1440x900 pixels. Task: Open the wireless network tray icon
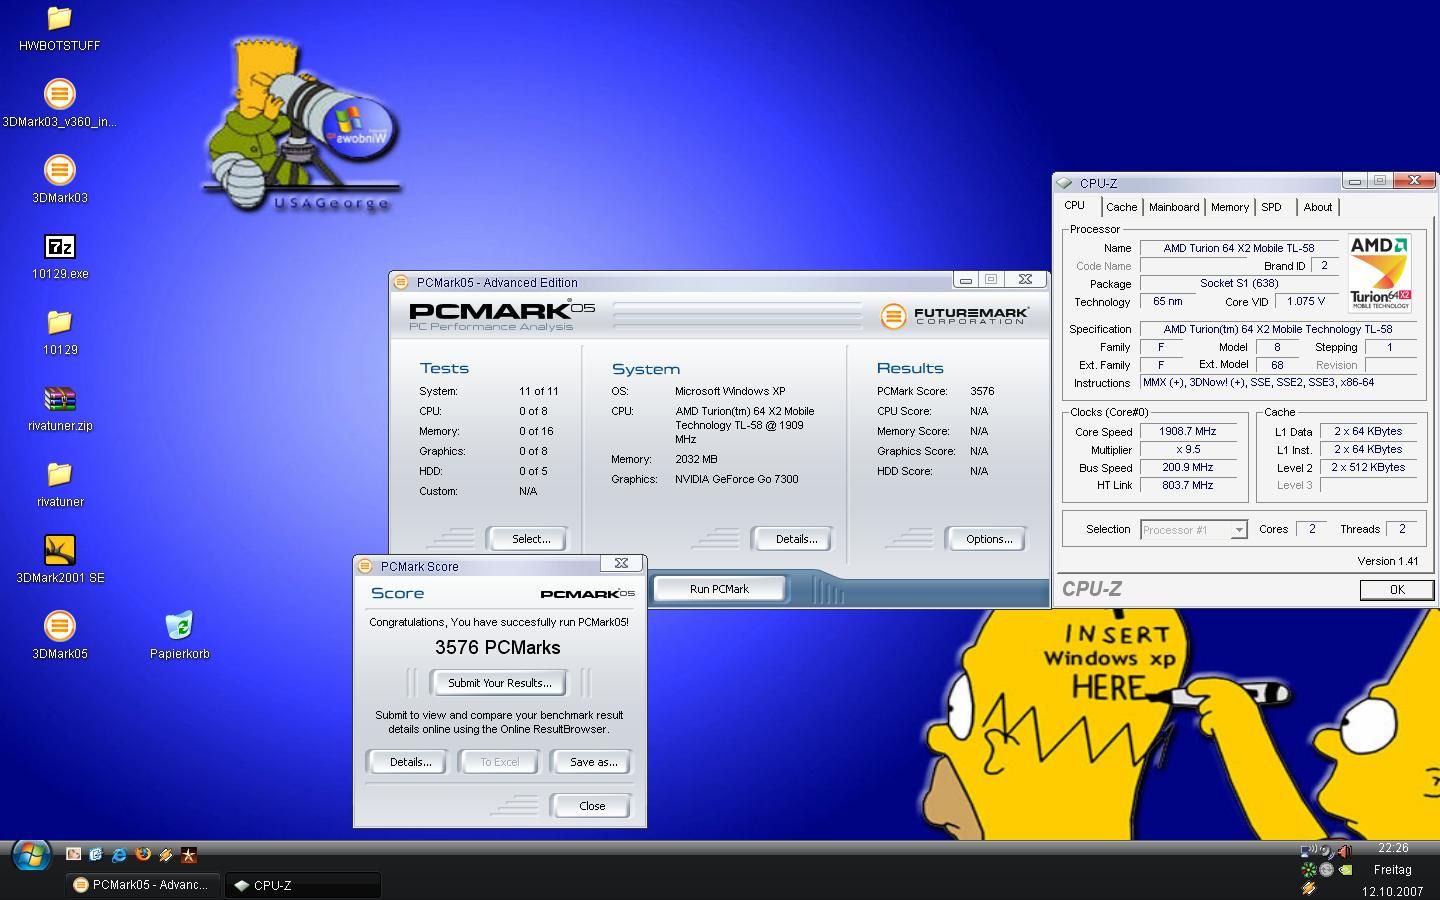point(1308,851)
